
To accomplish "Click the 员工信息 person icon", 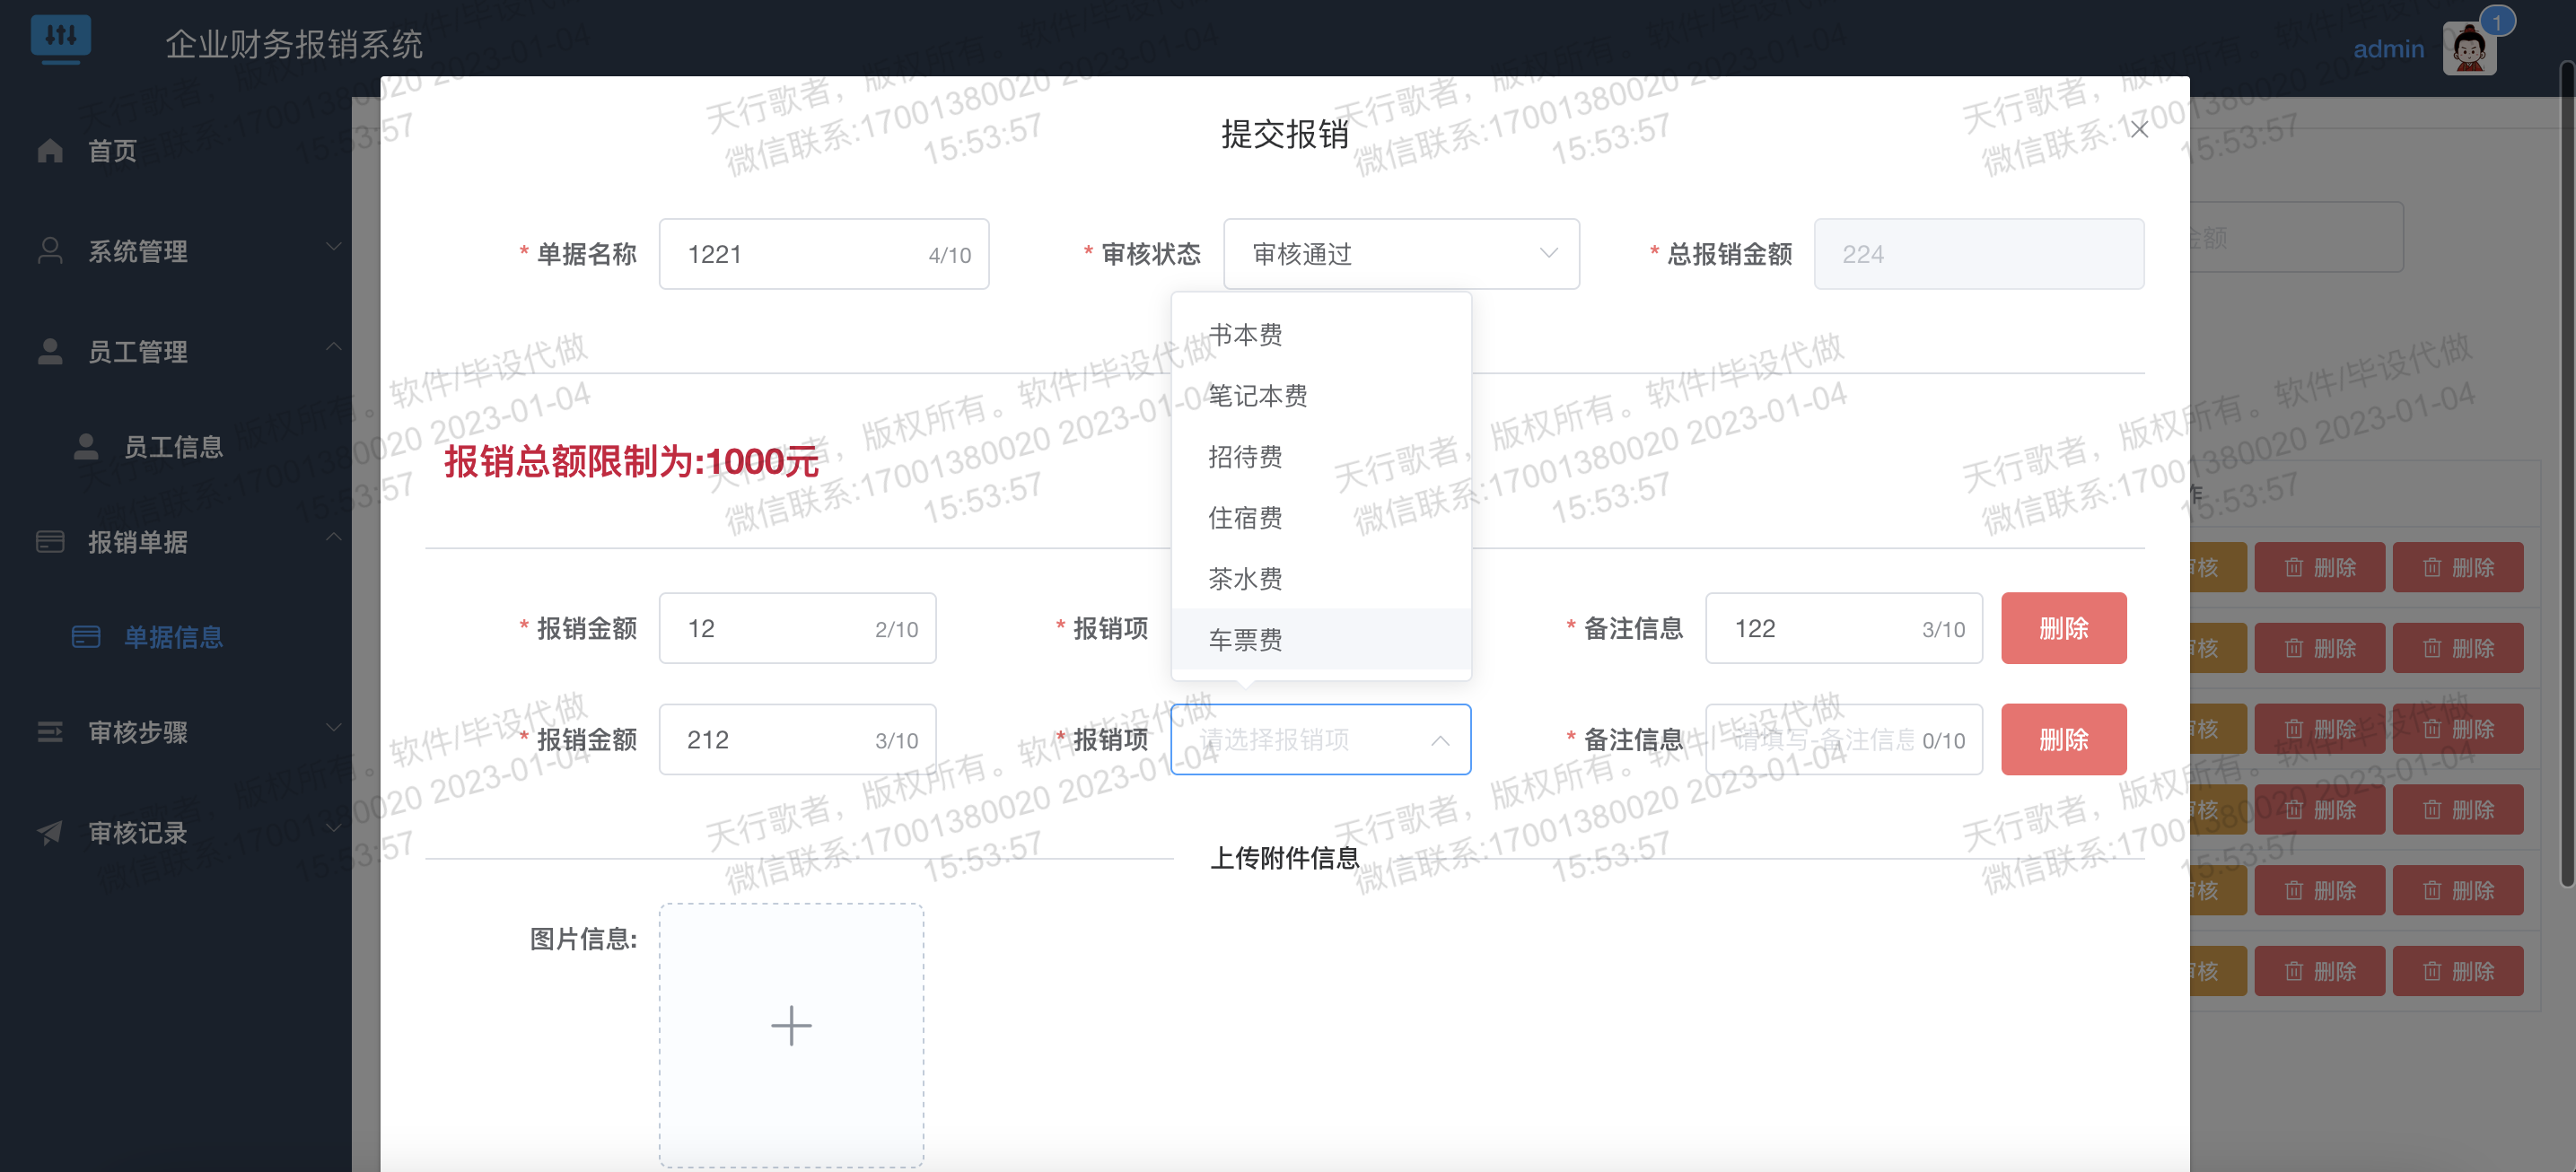I will (86, 447).
